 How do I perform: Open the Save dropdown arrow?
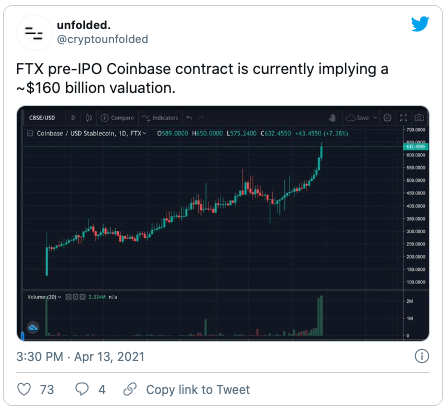pos(375,117)
